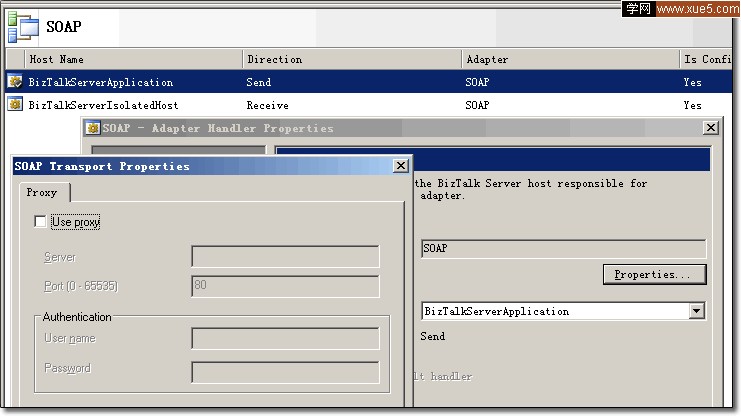
Task: Click the SOAP adapter icon in header
Action: coord(23,27)
